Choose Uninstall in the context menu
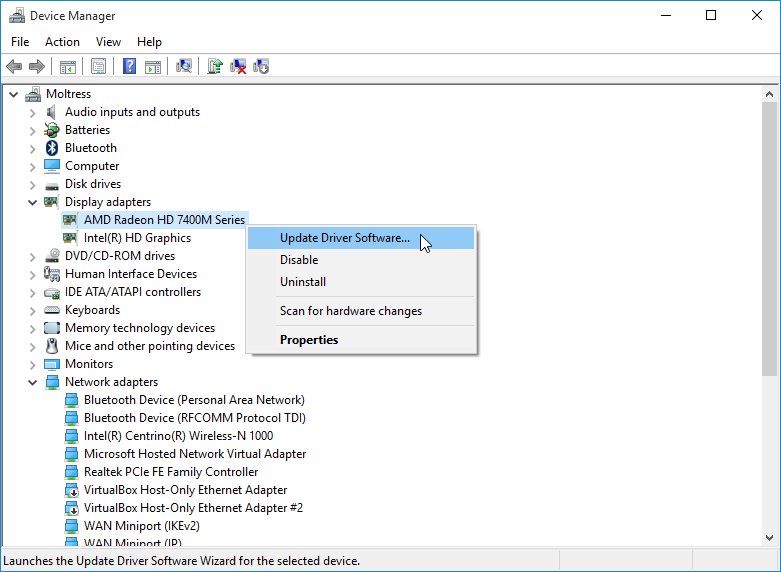This screenshot has height=572, width=781. click(361, 282)
